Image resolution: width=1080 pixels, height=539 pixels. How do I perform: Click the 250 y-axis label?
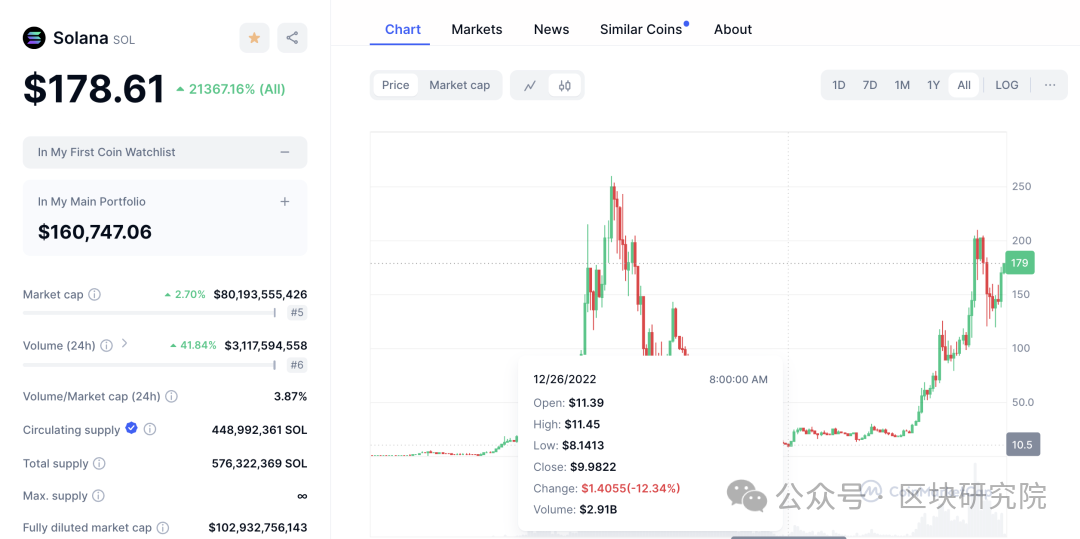(x=1021, y=187)
